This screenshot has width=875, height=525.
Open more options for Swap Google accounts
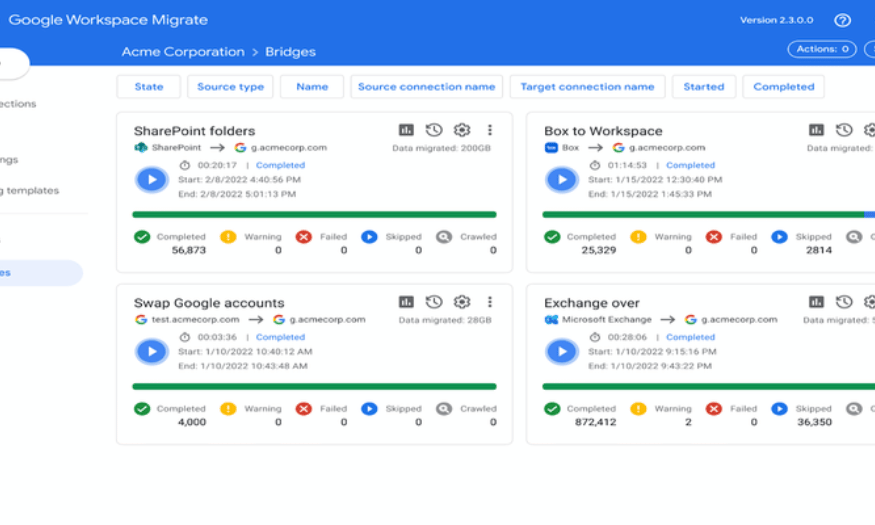(489, 302)
